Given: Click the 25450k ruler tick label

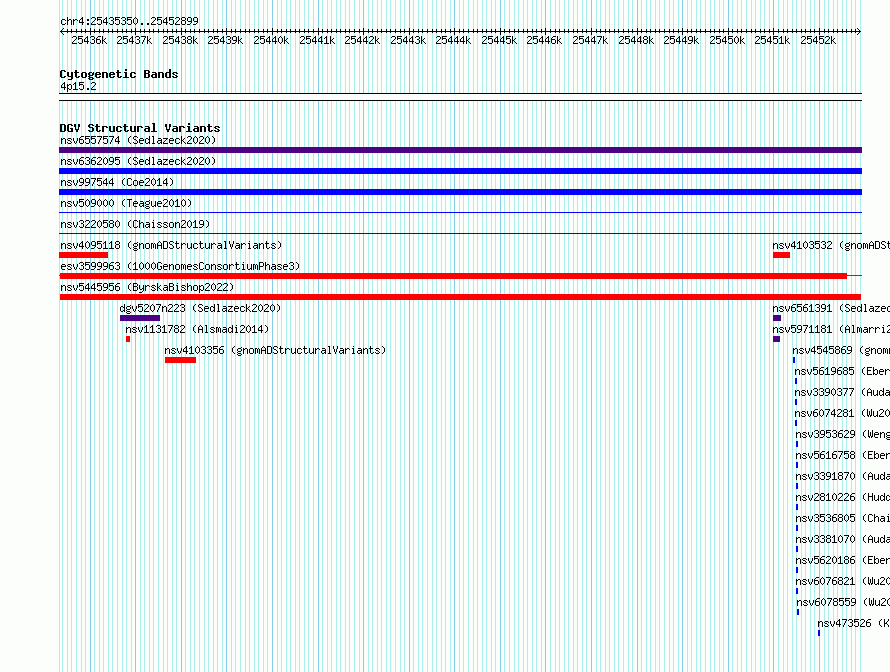Looking at the screenshot, I should click(x=727, y=40).
